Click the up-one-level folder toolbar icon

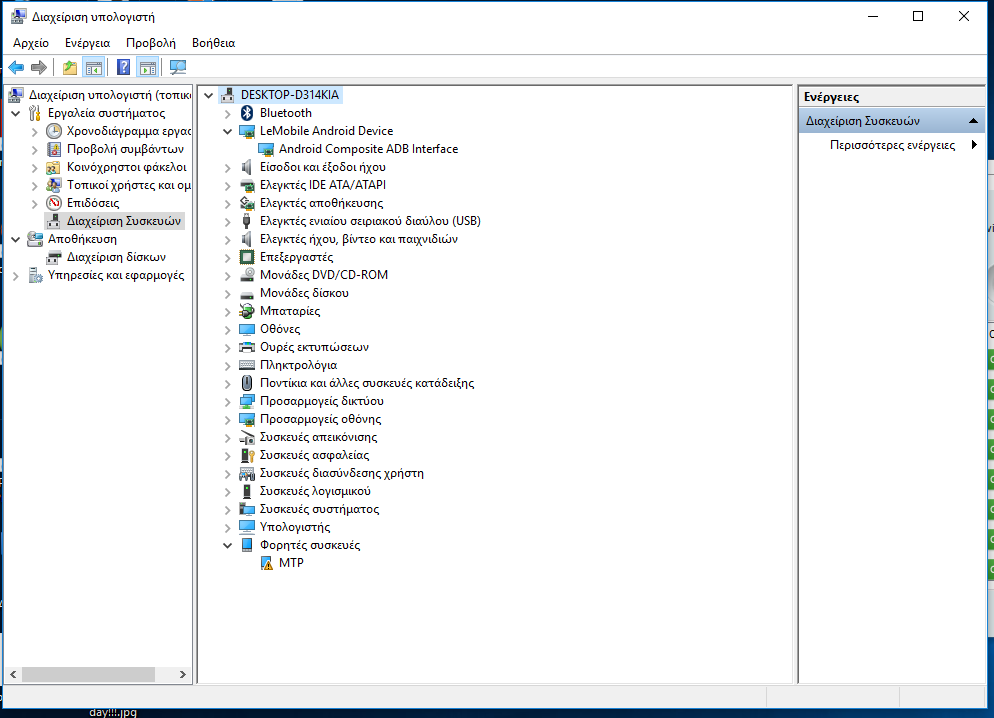click(69, 67)
